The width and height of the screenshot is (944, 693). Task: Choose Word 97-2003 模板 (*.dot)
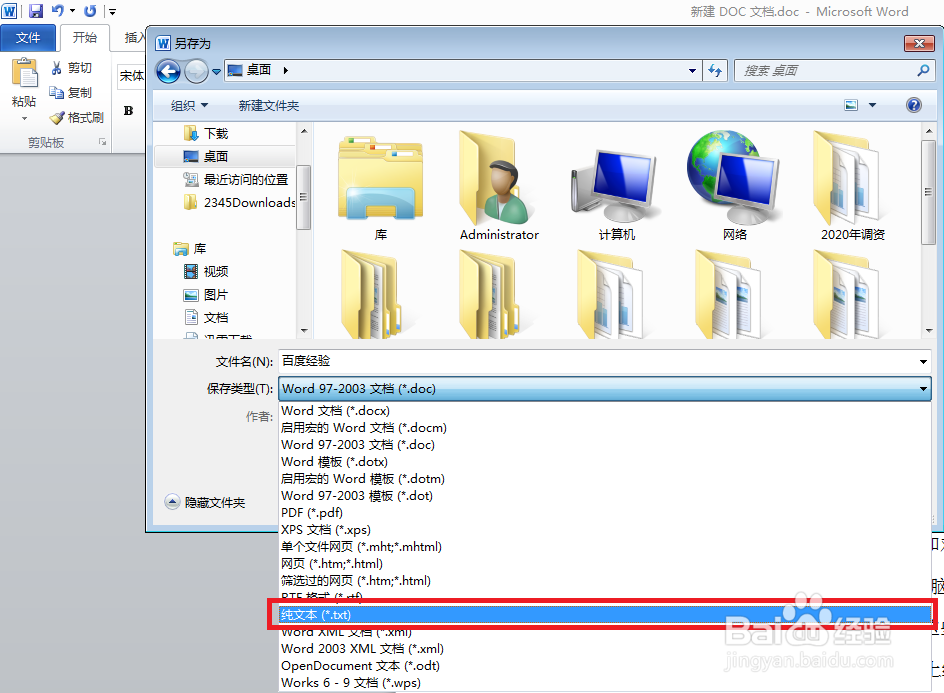pos(604,496)
